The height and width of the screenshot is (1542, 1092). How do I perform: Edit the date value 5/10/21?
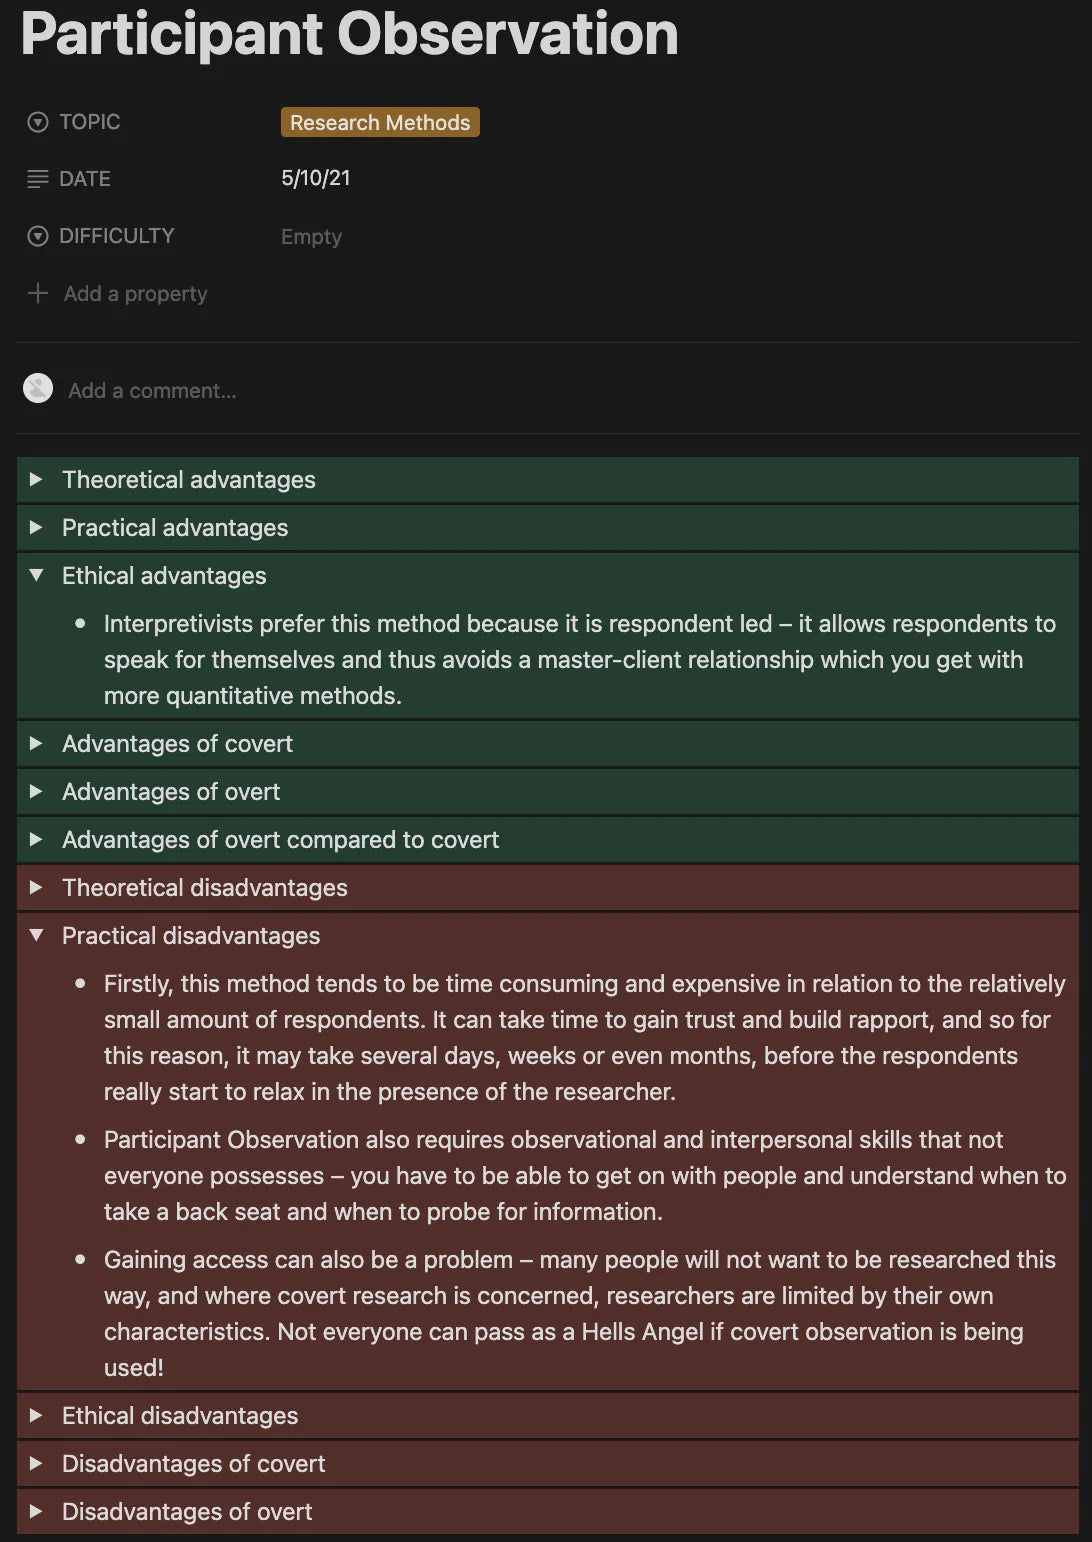tap(316, 178)
